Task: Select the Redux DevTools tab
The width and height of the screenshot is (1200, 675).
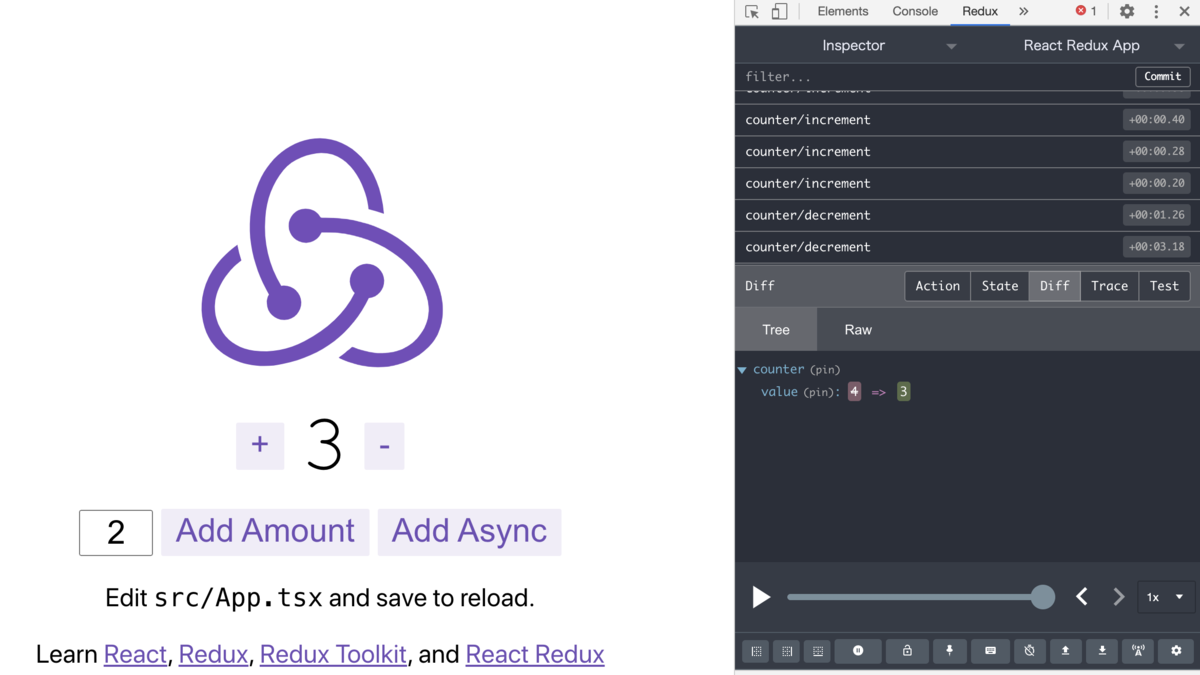Action: pyautogui.click(x=980, y=11)
